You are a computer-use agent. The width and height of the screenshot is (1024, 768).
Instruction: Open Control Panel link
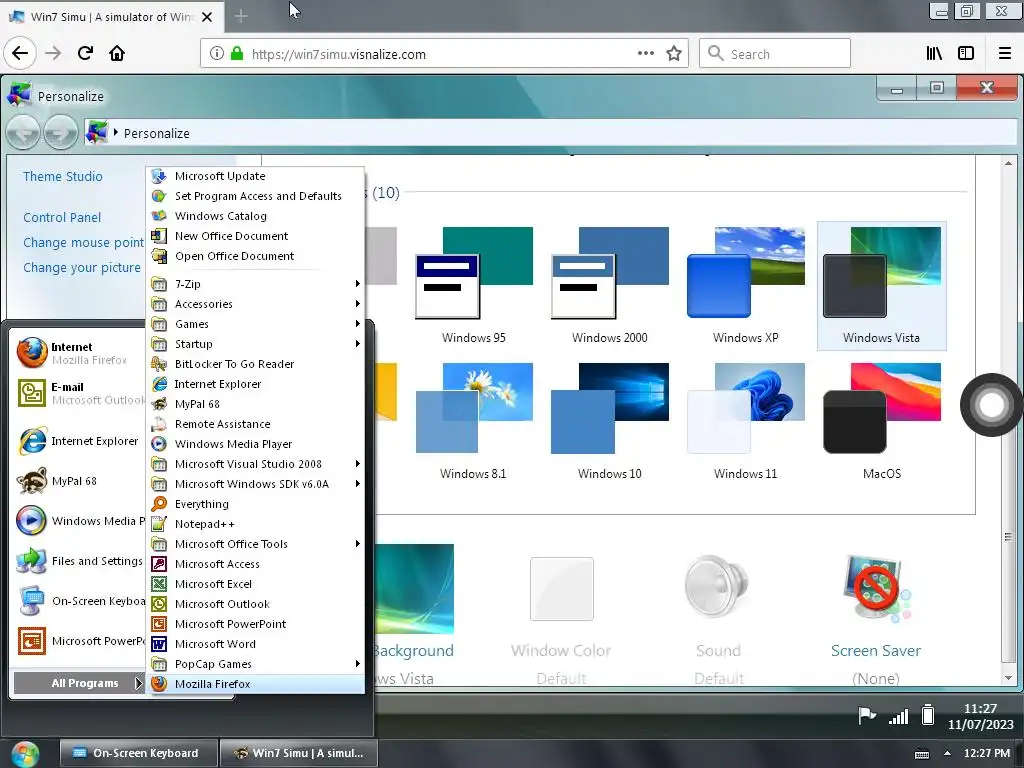(62, 217)
